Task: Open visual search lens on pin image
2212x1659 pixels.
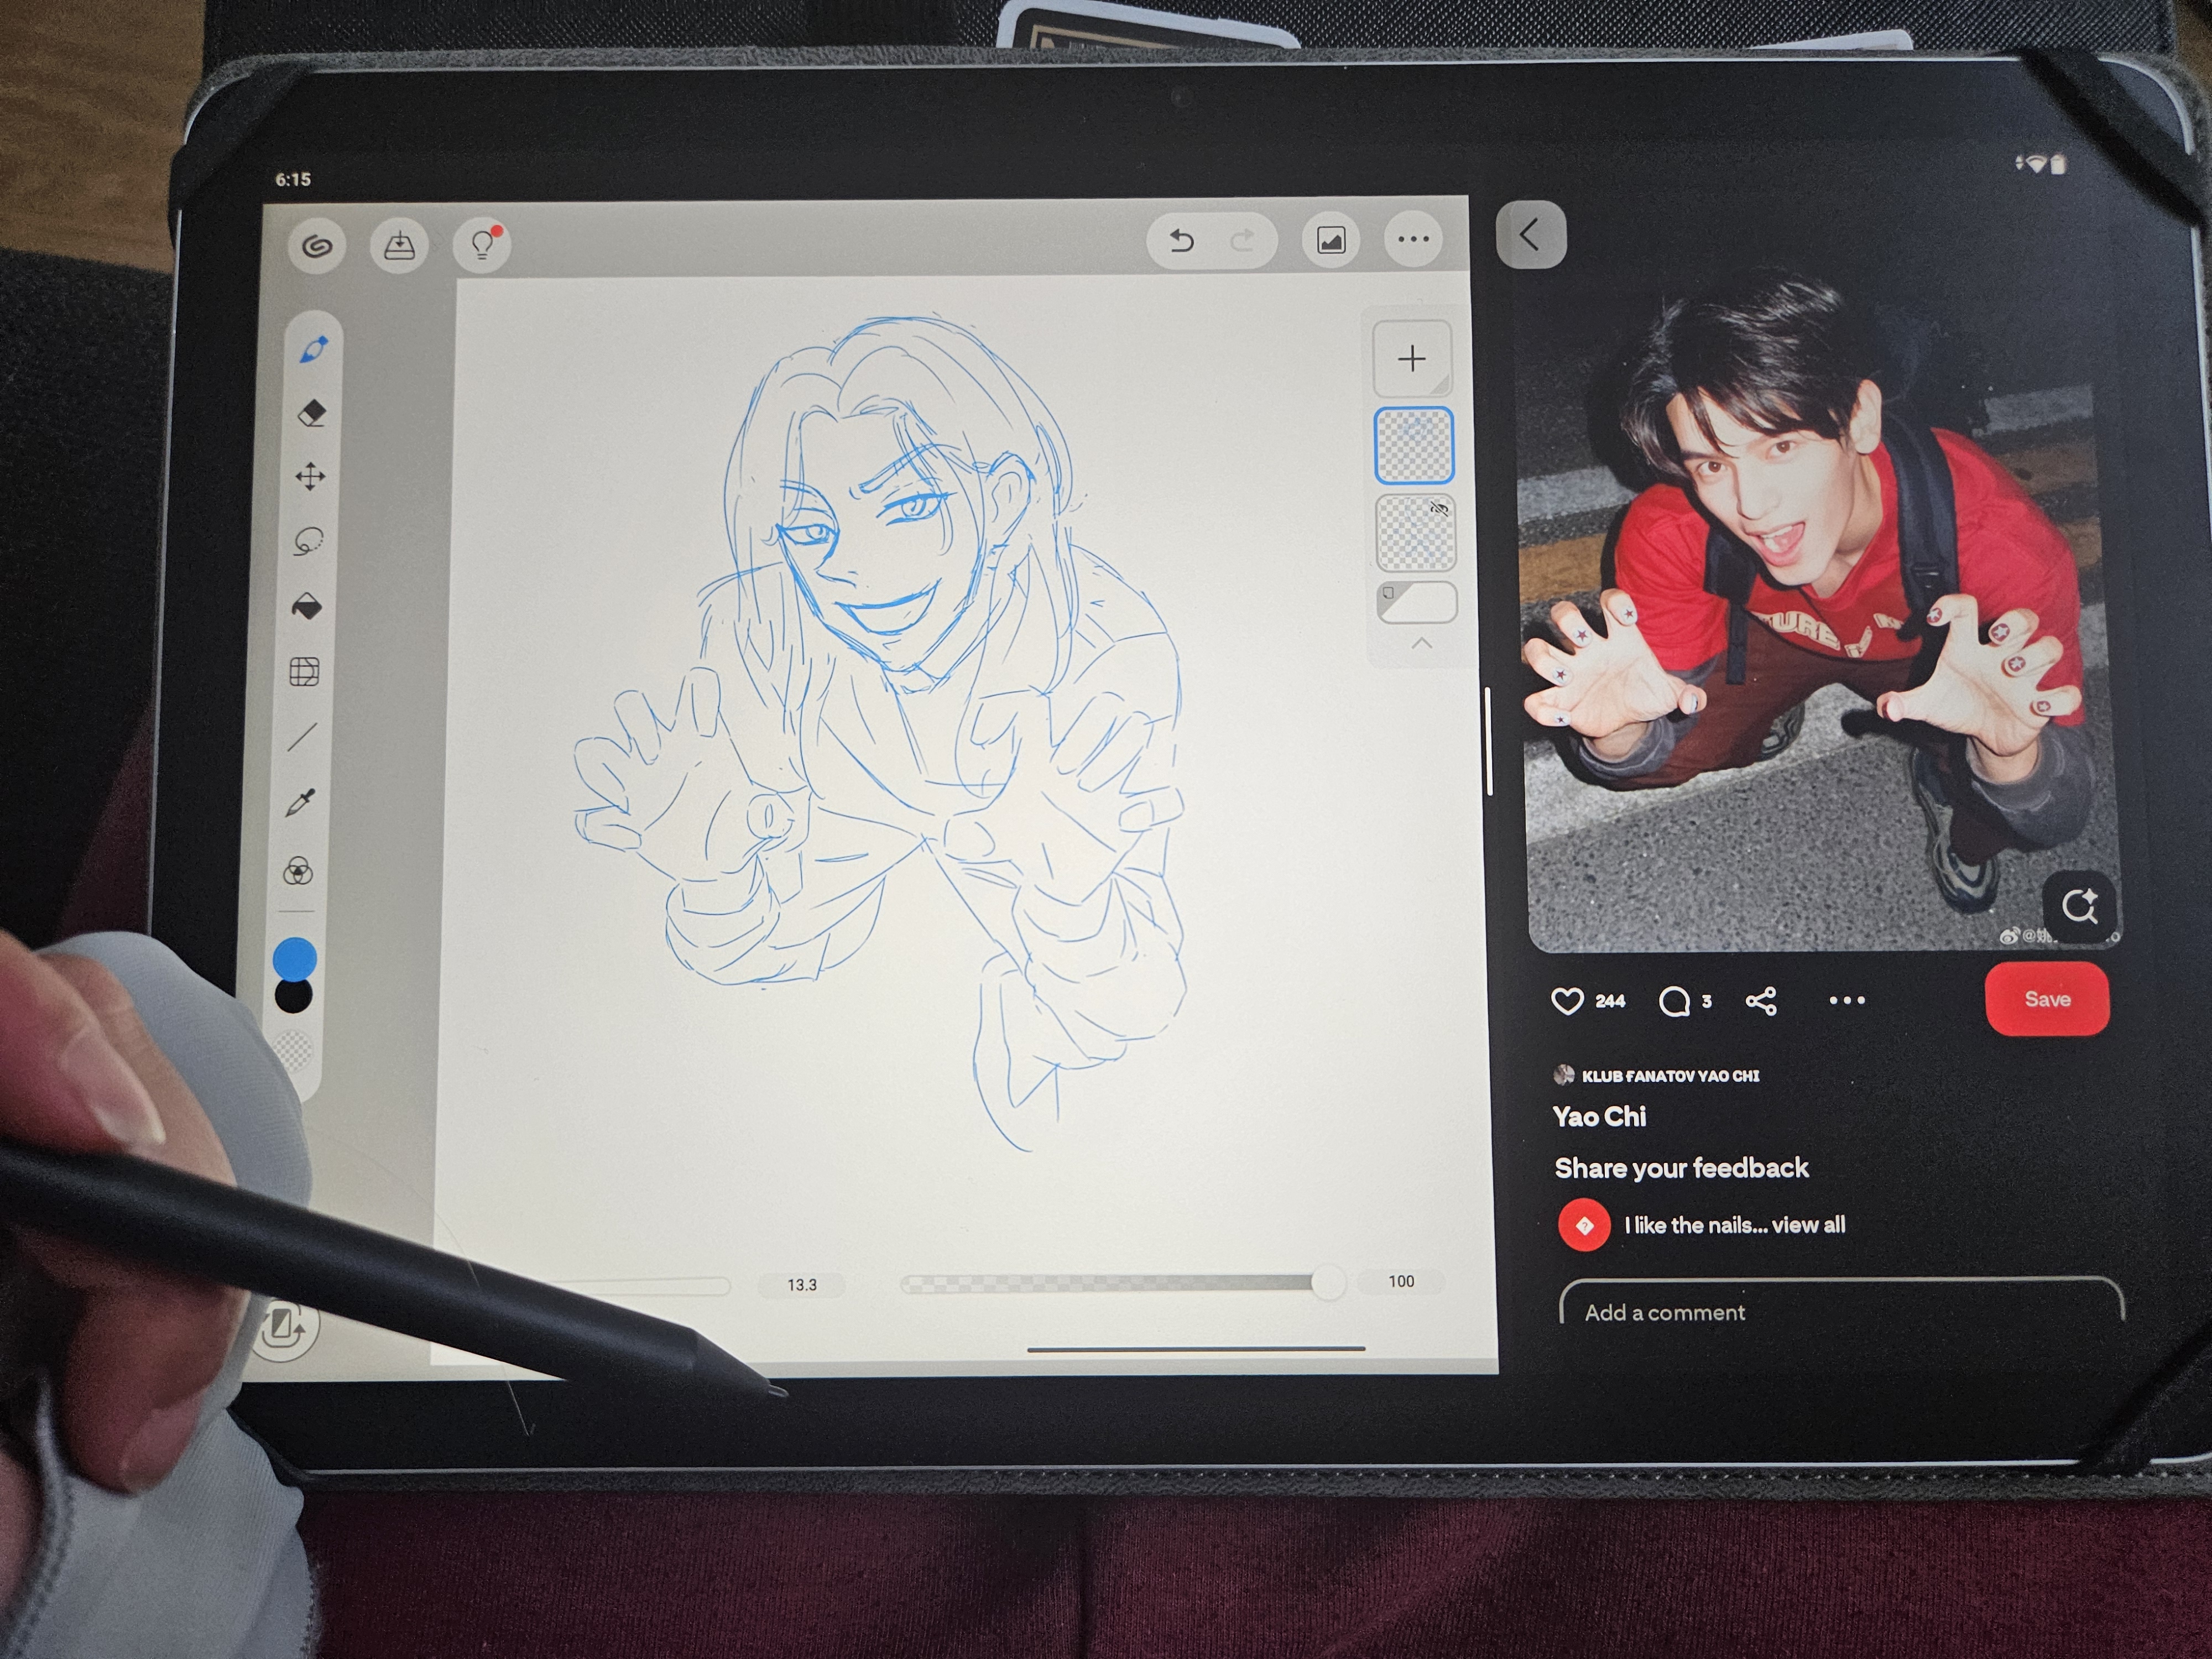Action: click(x=2079, y=906)
